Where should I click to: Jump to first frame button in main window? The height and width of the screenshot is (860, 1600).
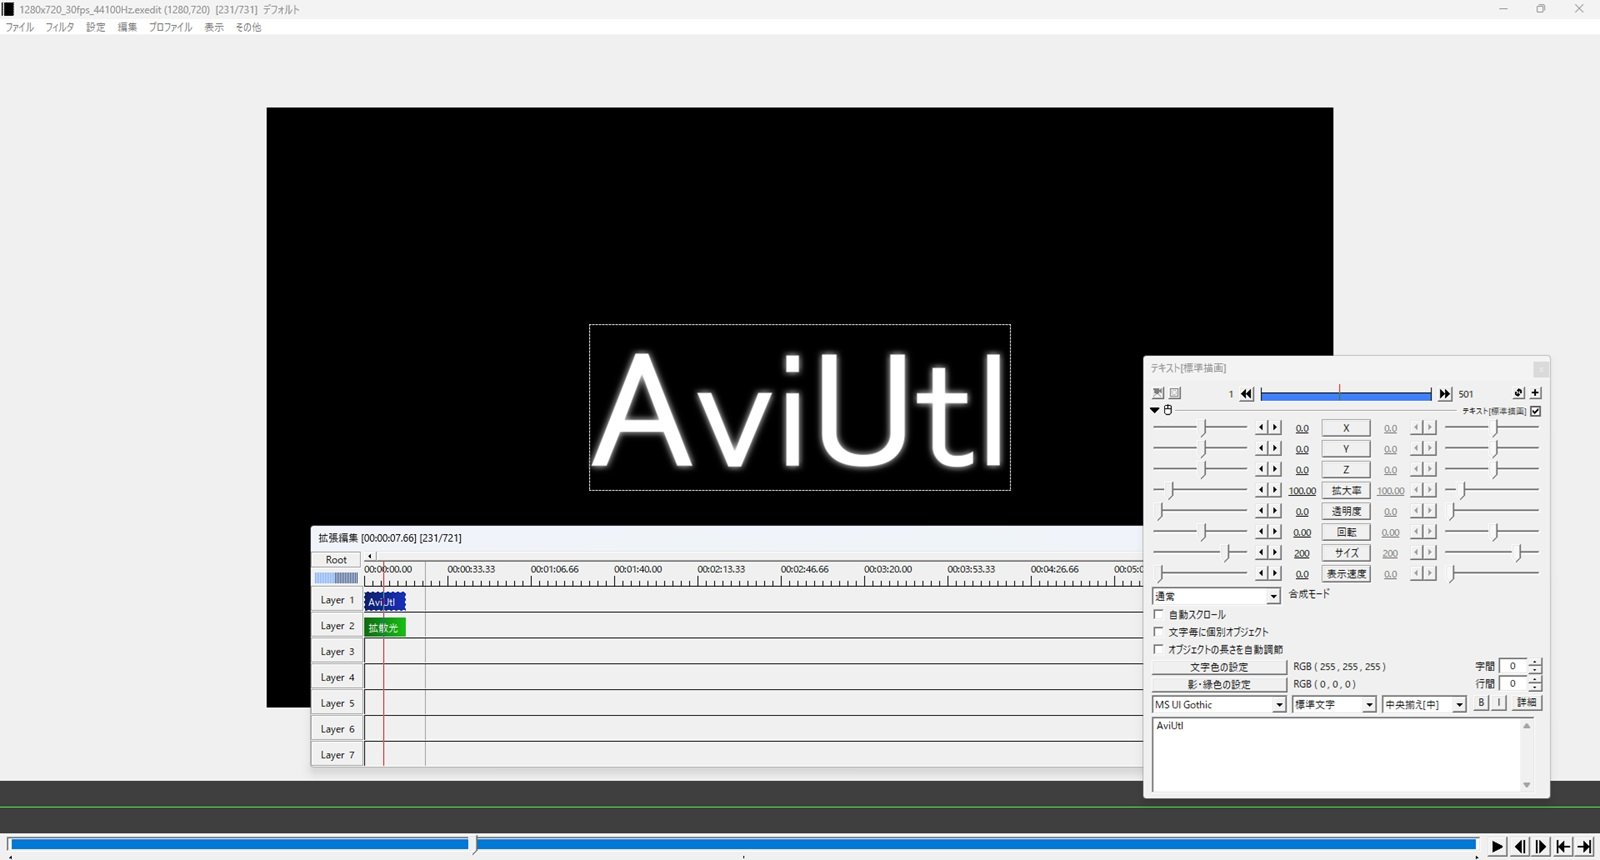(1563, 847)
